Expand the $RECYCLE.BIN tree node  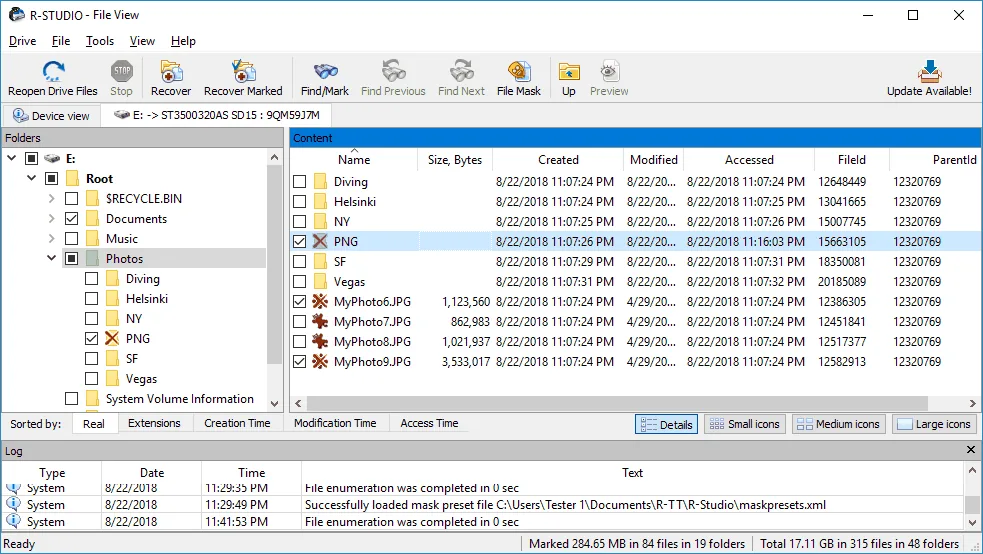(51, 199)
